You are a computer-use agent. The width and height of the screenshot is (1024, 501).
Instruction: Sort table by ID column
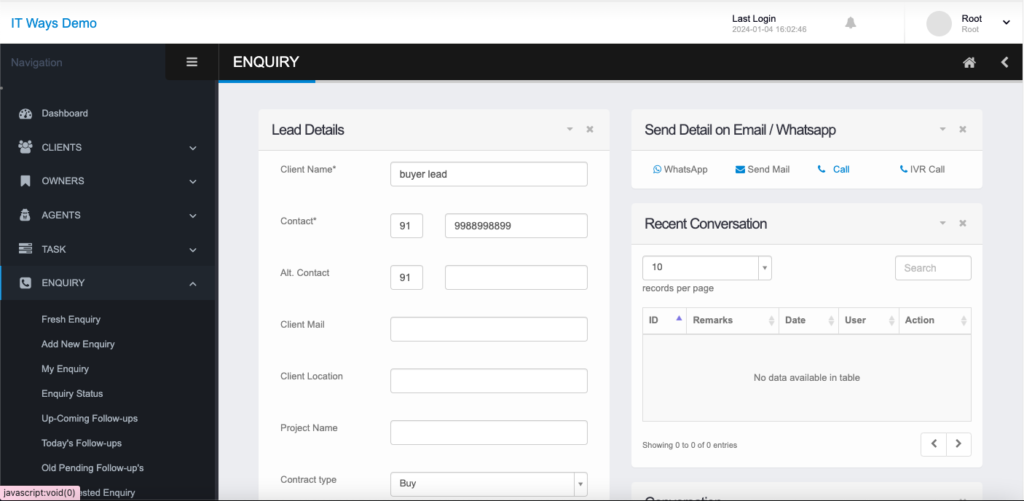[x=664, y=320]
